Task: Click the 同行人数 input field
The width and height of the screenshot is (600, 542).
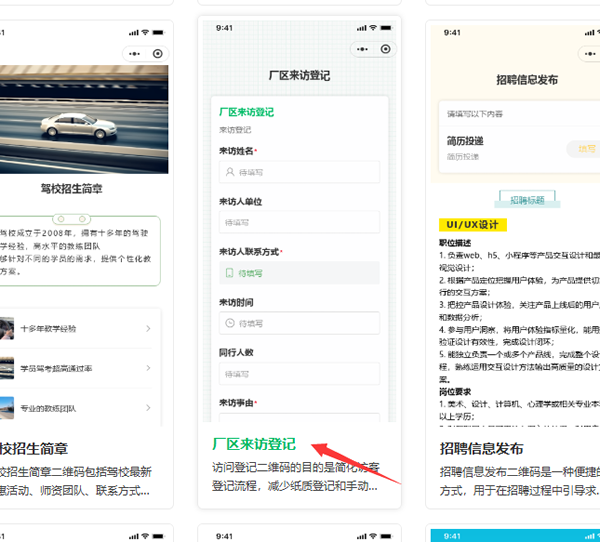Action: [299, 374]
